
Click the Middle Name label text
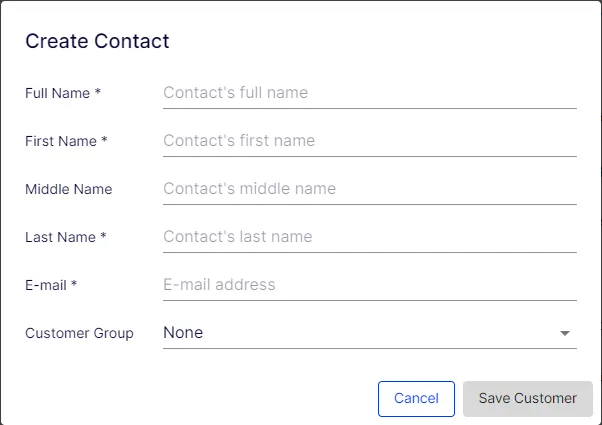(x=69, y=189)
